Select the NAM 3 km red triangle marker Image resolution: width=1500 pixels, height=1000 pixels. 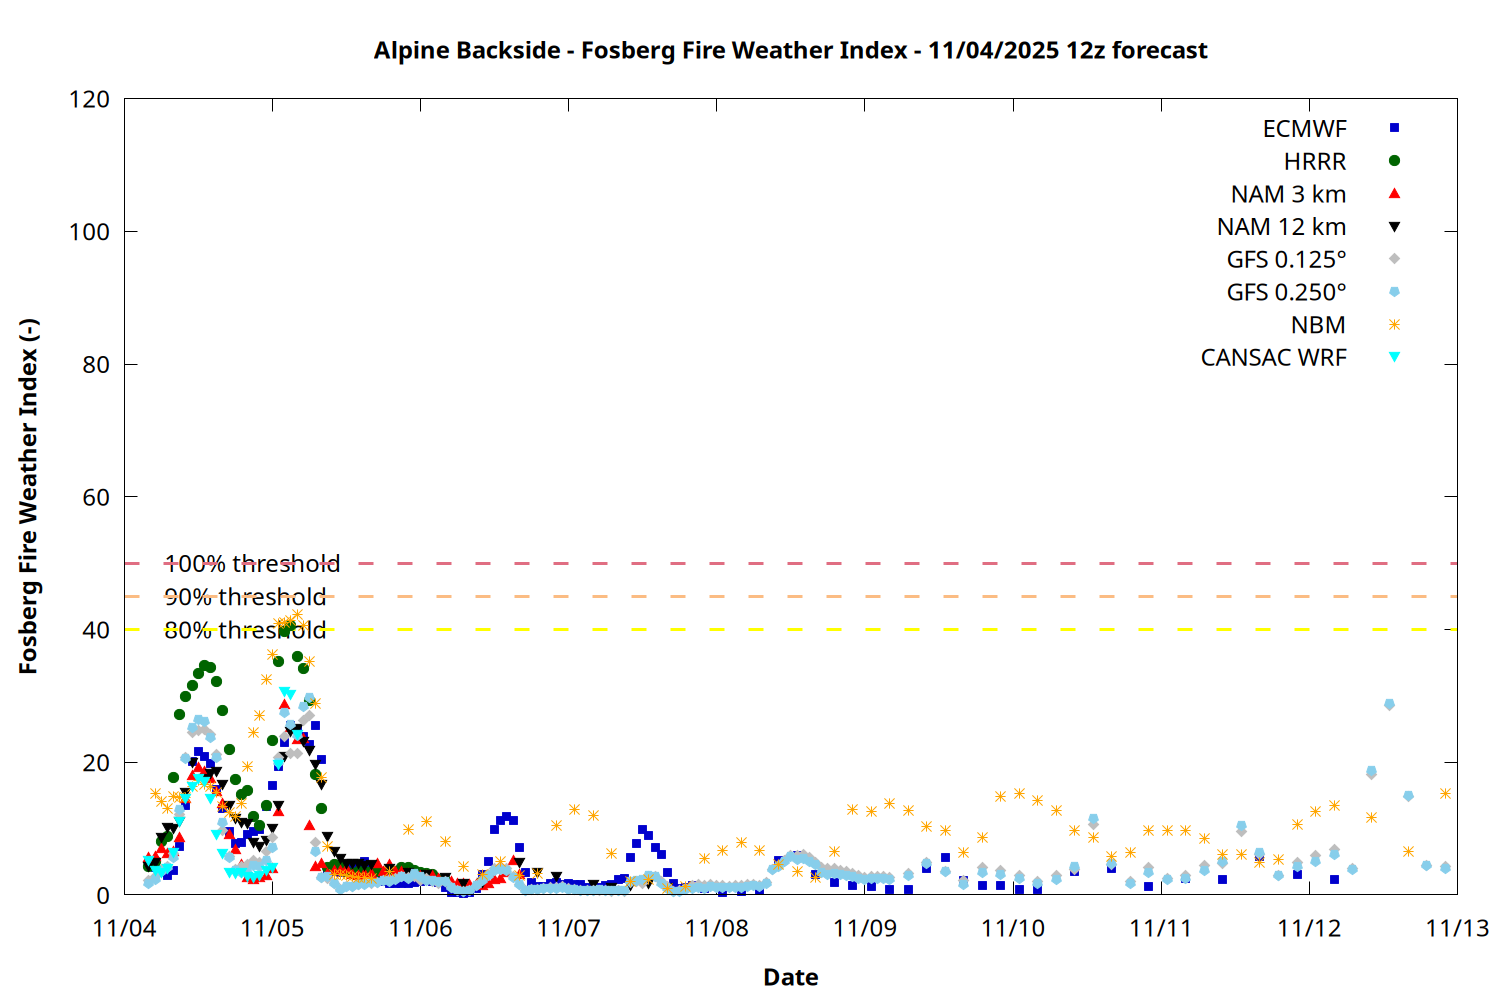1394,193
